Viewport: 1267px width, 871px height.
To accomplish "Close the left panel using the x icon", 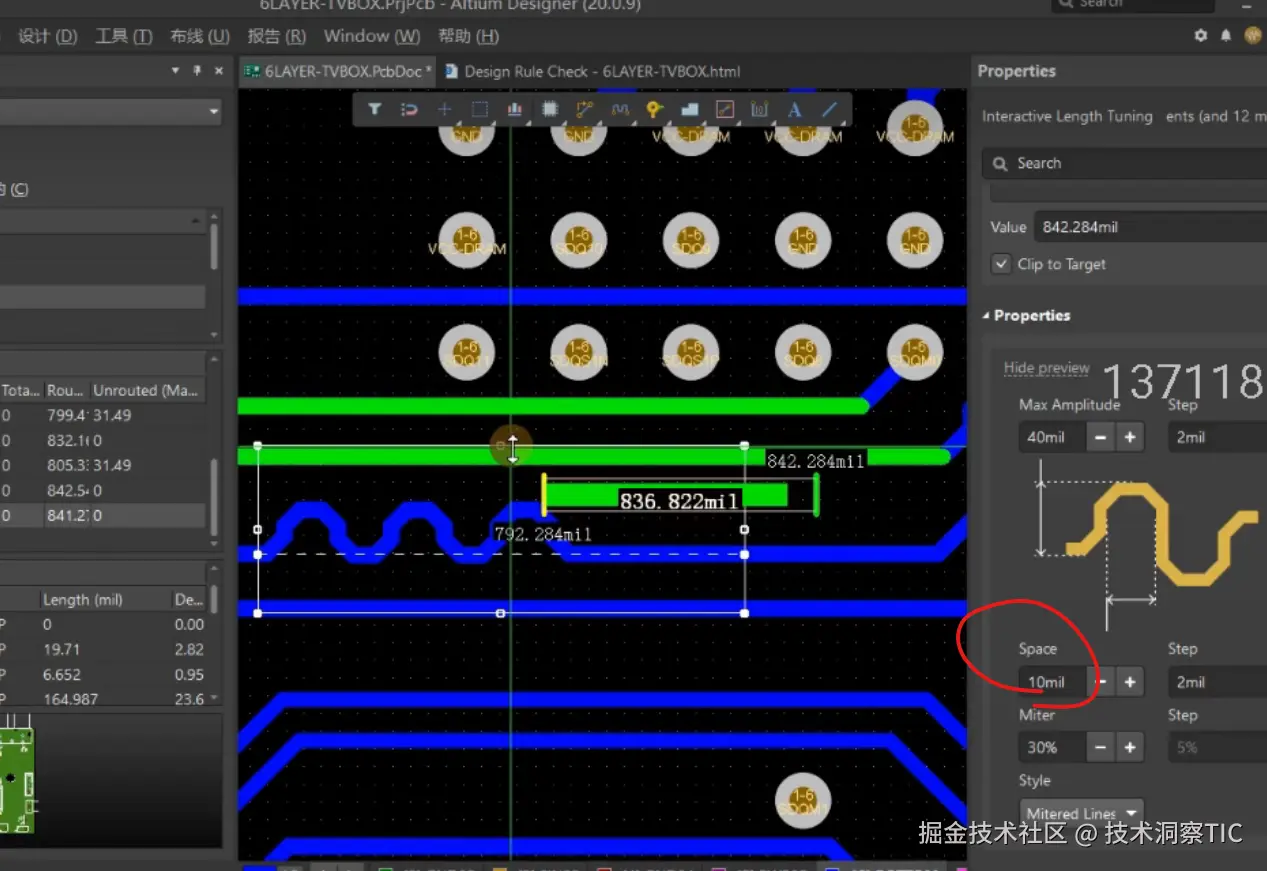I will tap(219, 71).
